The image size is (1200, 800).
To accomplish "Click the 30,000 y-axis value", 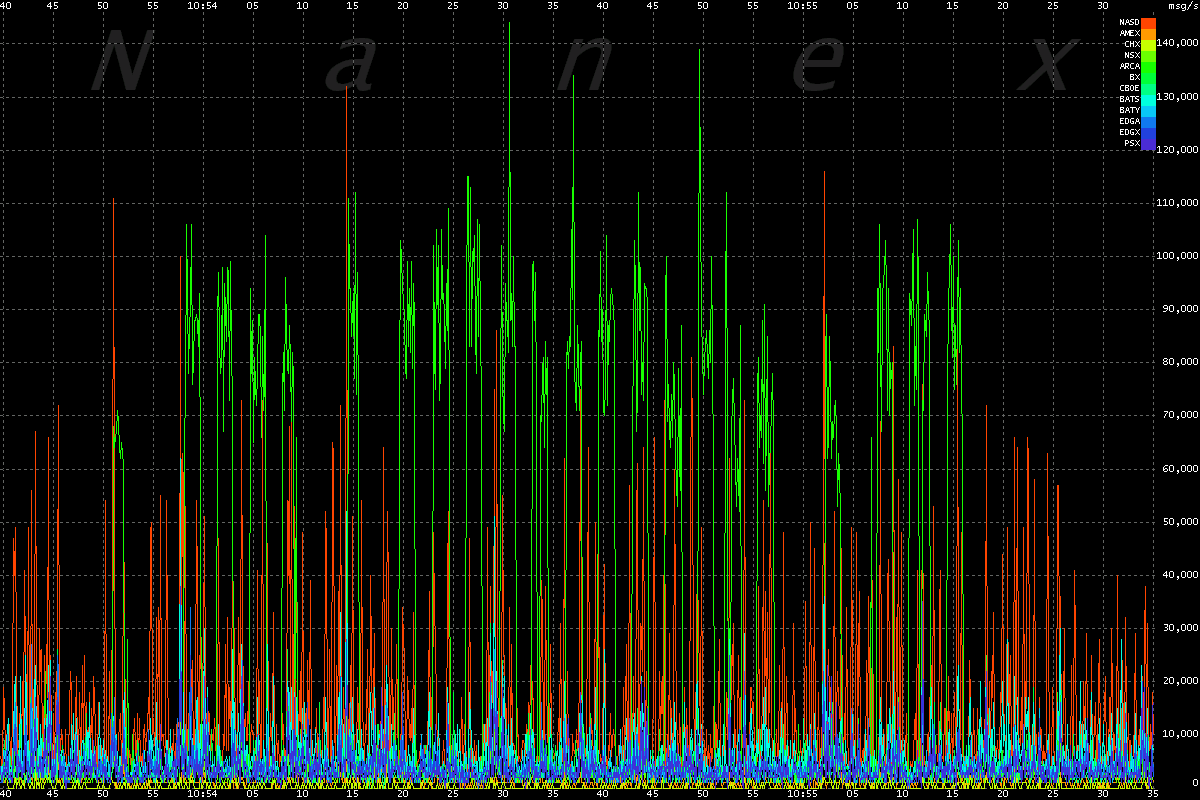I will point(1182,627).
